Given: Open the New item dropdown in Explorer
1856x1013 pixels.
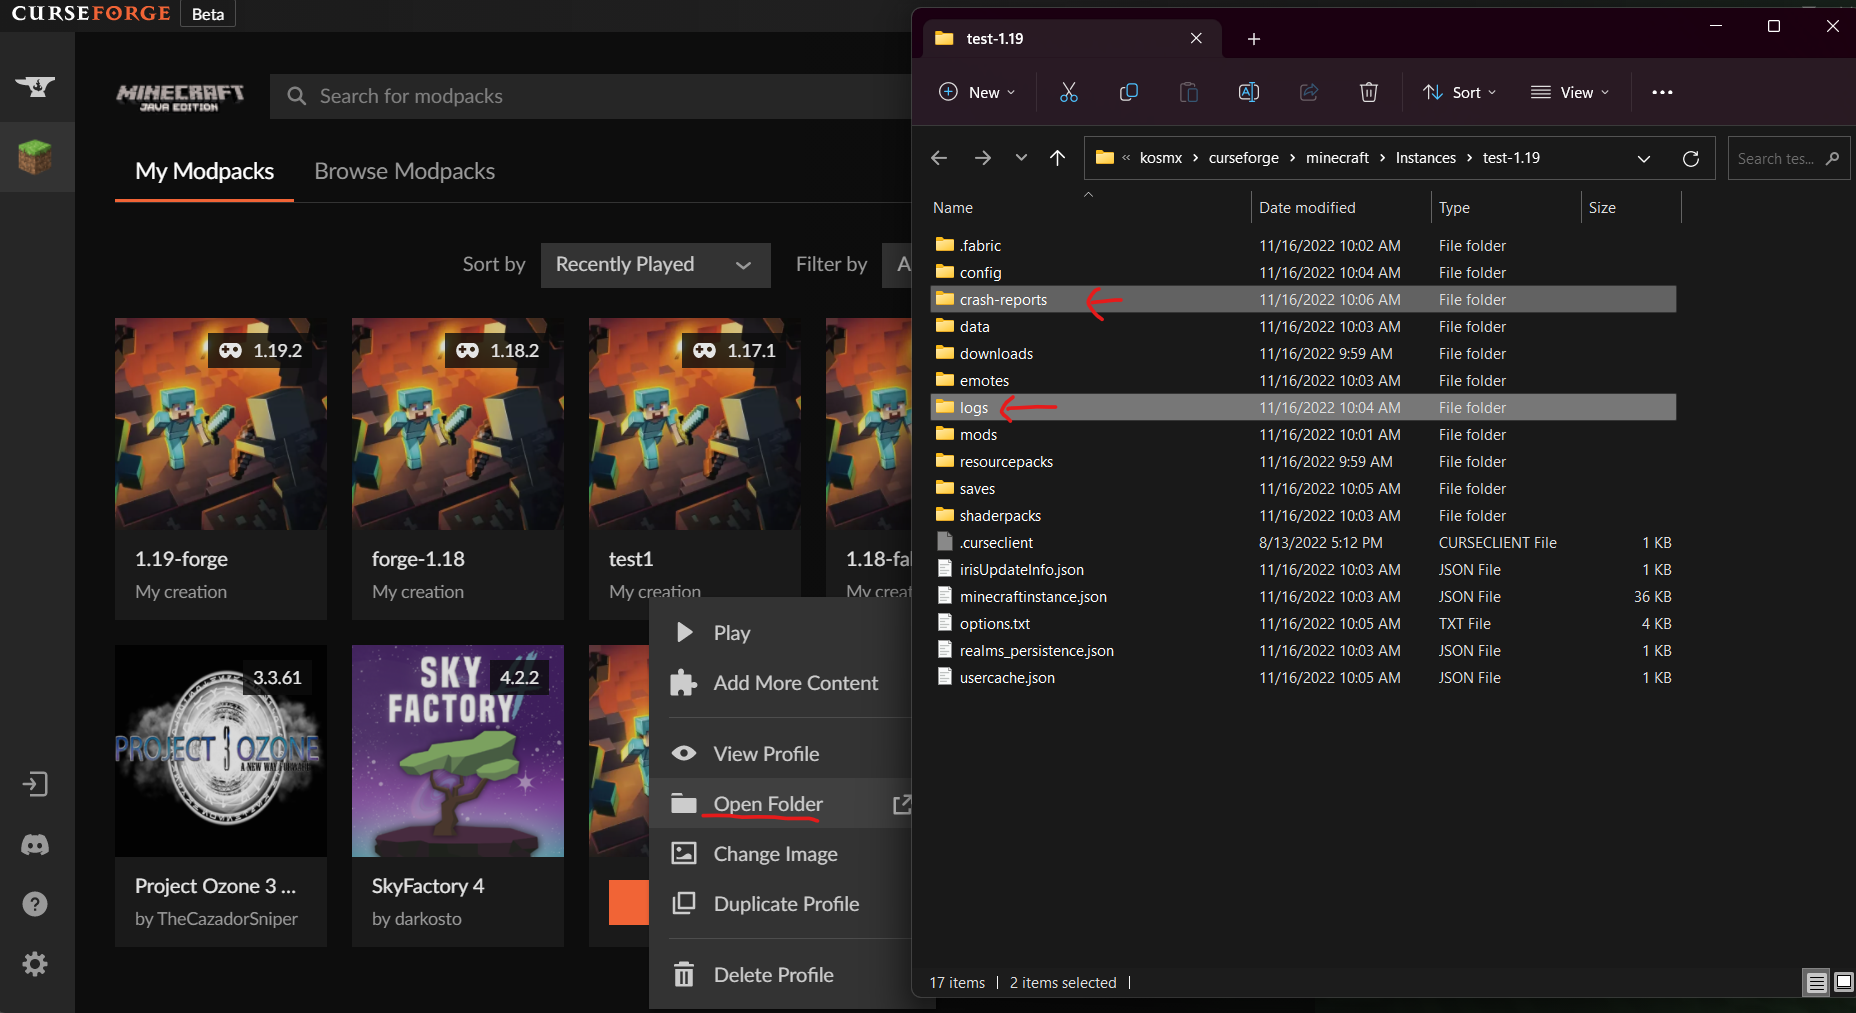Looking at the screenshot, I should (x=977, y=92).
